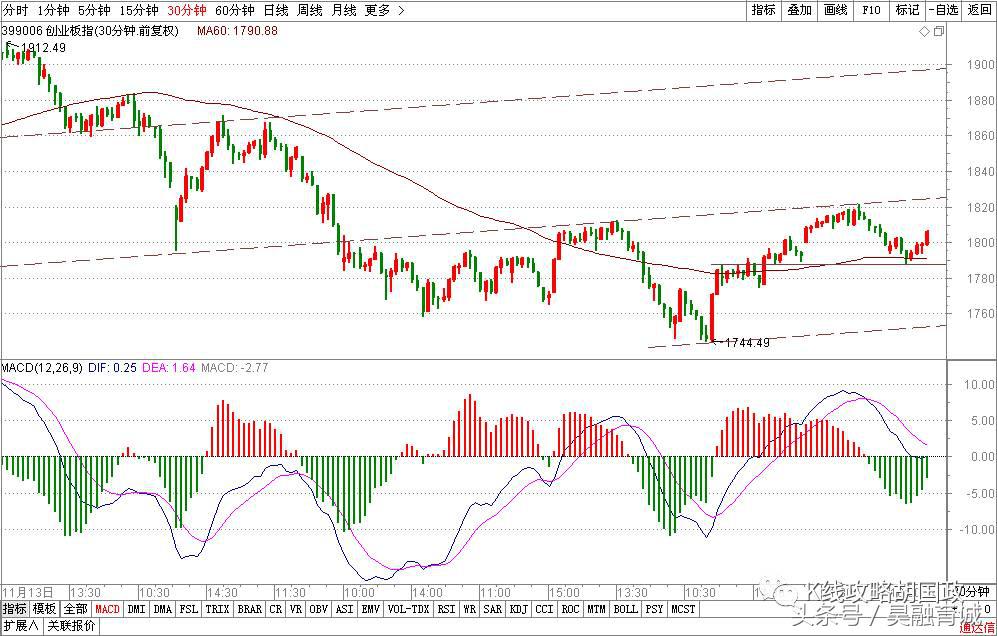Click the MACD: -2.77 value
The image size is (997, 636).
click(x=234, y=368)
